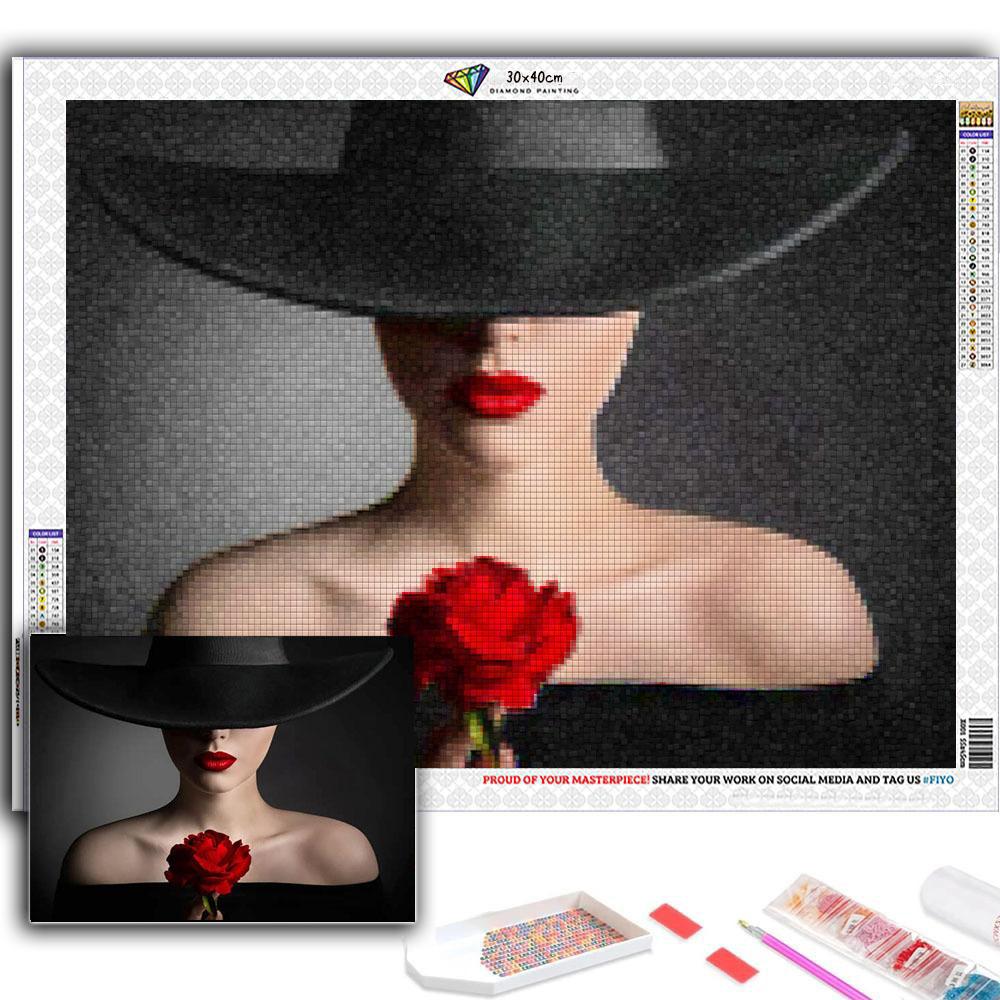Open the inset reference photo of the woman

(223, 778)
